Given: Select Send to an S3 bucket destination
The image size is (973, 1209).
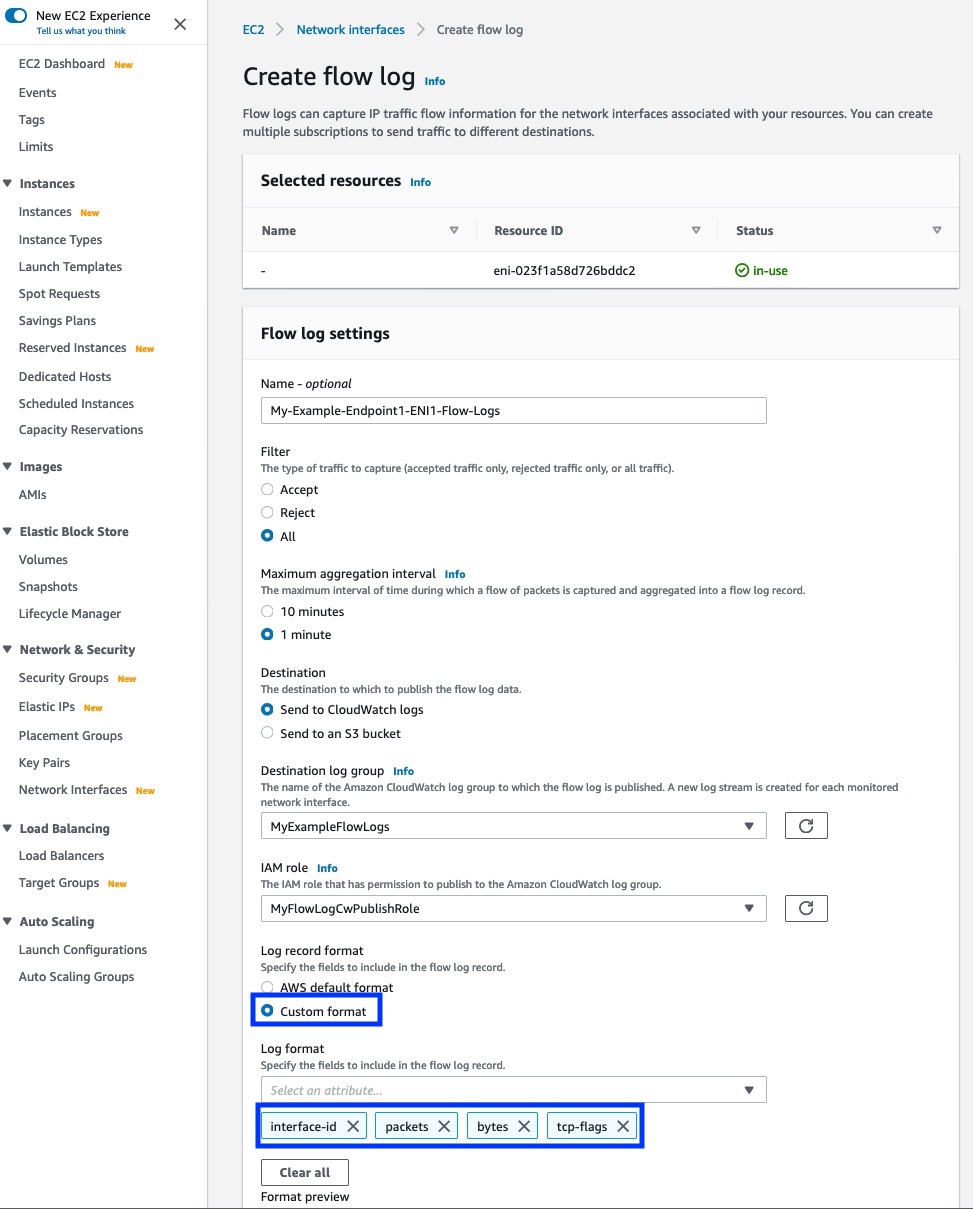Looking at the screenshot, I should click(x=267, y=733).
